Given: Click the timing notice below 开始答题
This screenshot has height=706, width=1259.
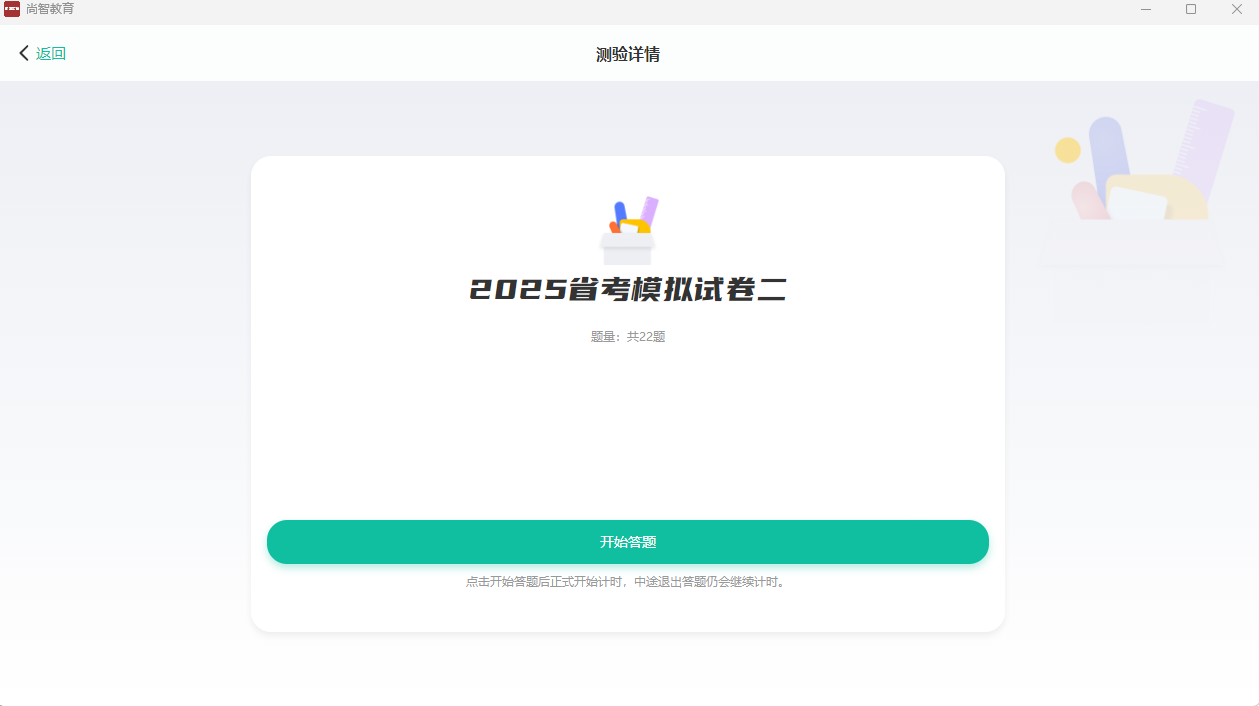Looking at the screenshot, I should tap(628, 582).
